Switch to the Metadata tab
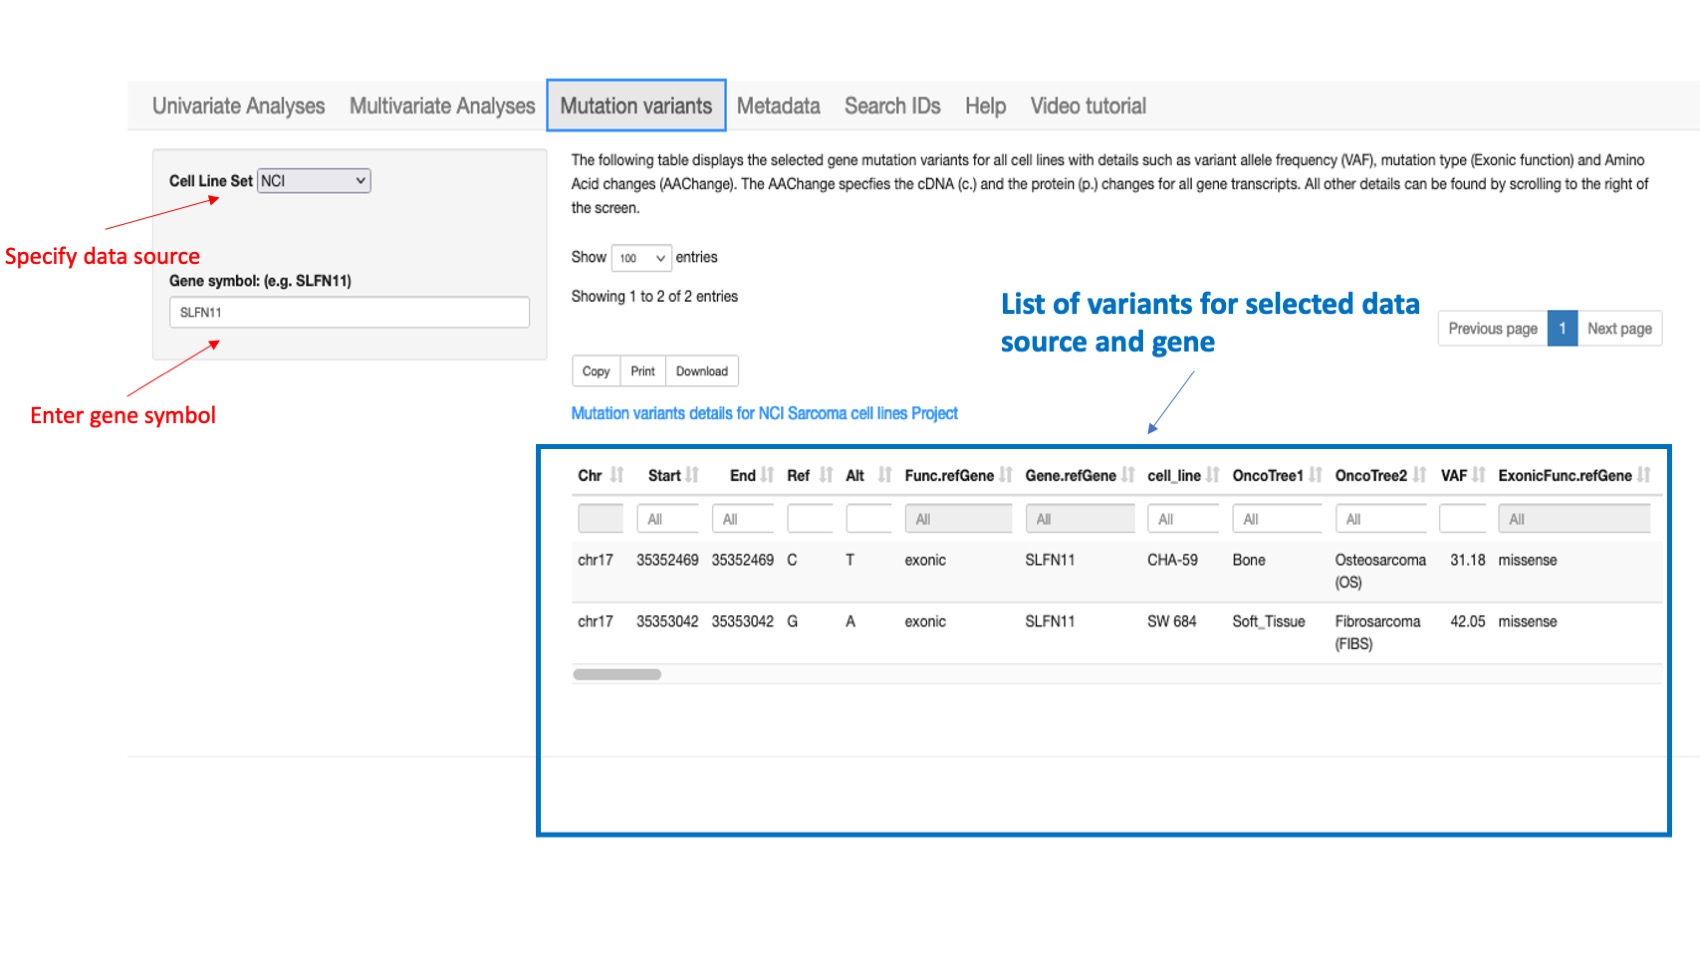The image size is (1700, 956). tap(779, 106)
